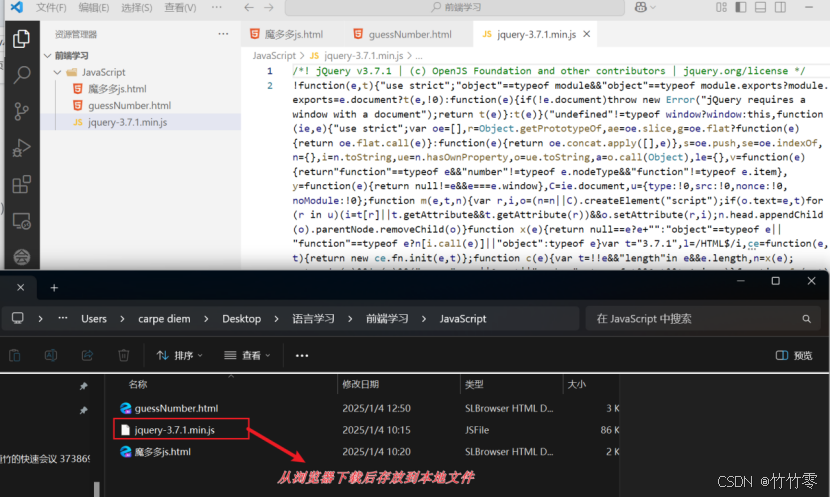Collapse the JavaScript folder in the tree
The width and height of the screenshot is (830, 498).
click(x=57, y=72)
